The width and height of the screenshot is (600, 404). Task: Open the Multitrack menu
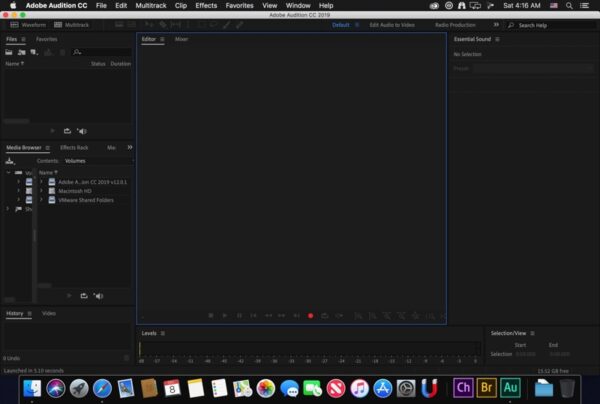[x=151, y=5]
